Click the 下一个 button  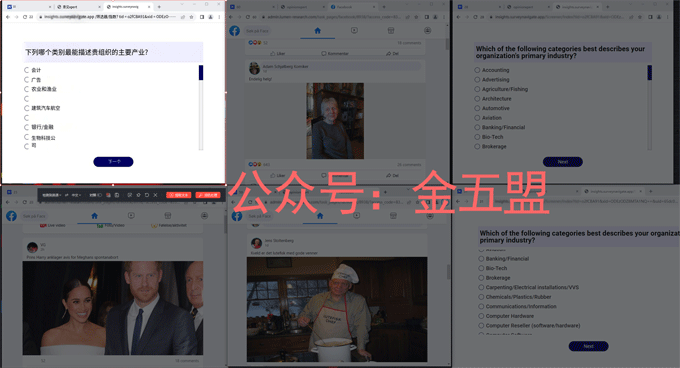click(113, 162)
